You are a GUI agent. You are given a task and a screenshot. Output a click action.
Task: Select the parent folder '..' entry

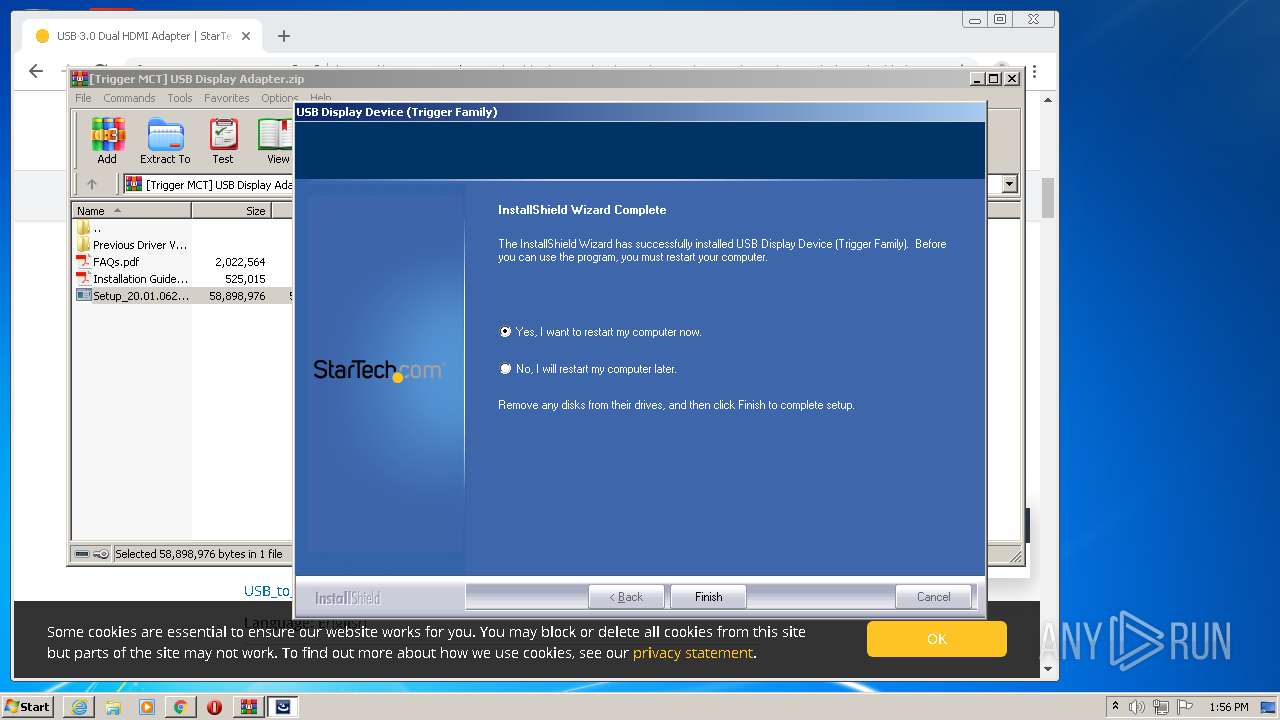tap(97, 228)
